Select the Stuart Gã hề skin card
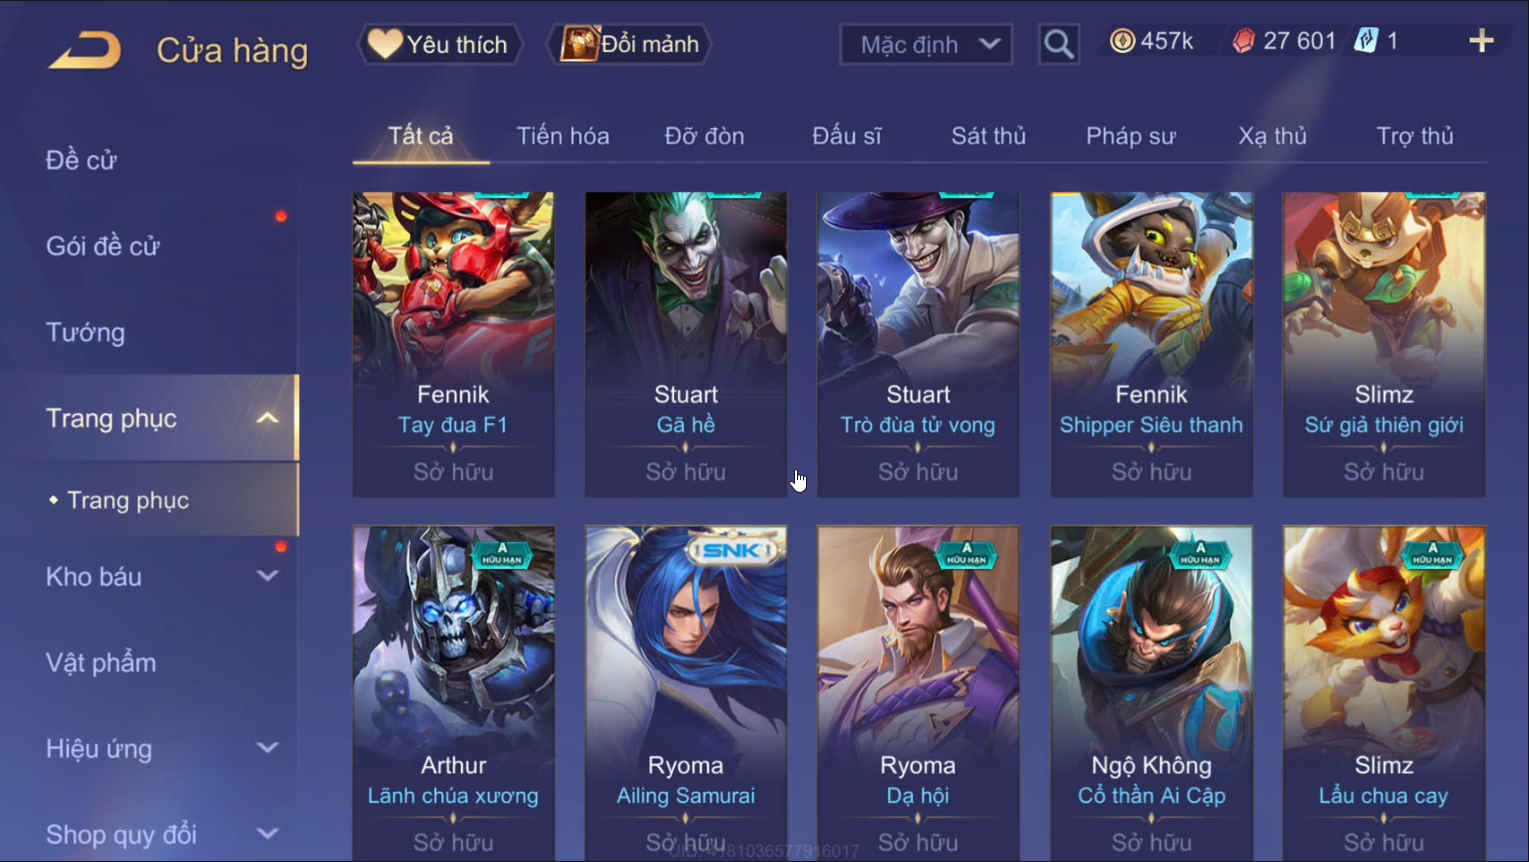The image size is (1529, 862). (x=686, y=344)
